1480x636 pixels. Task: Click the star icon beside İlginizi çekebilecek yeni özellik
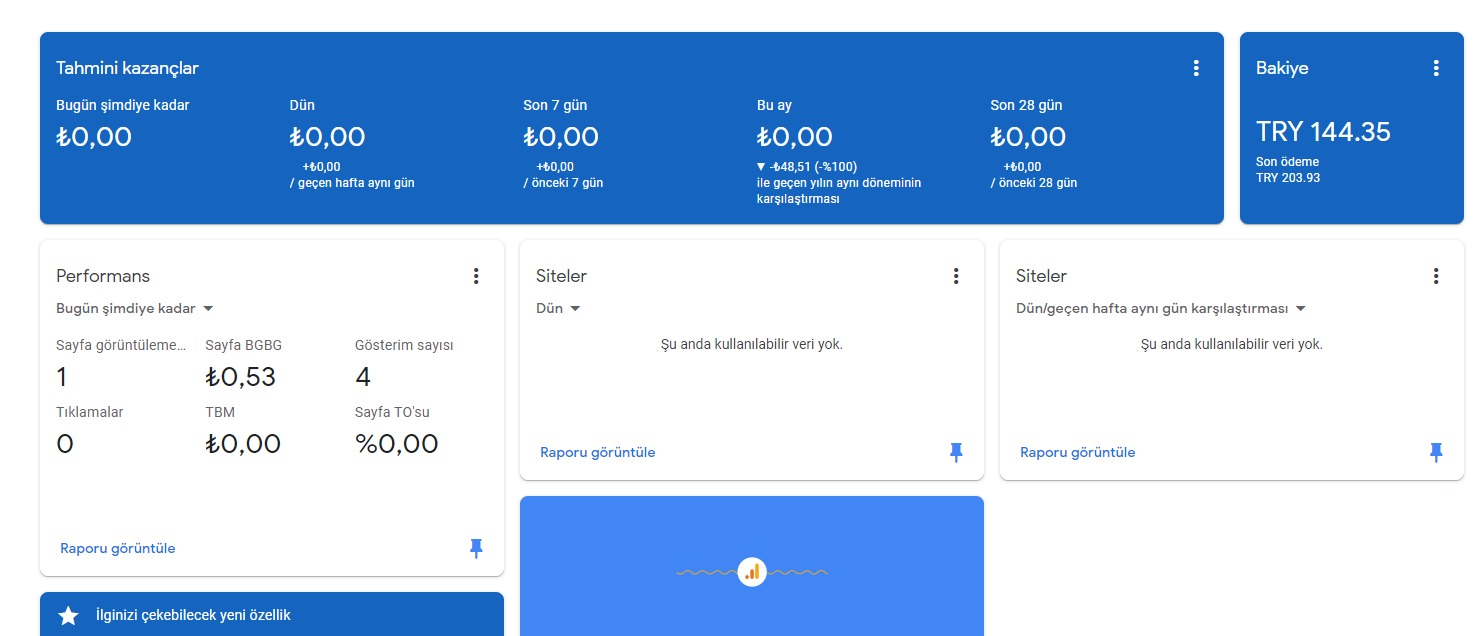click(68, 616)
